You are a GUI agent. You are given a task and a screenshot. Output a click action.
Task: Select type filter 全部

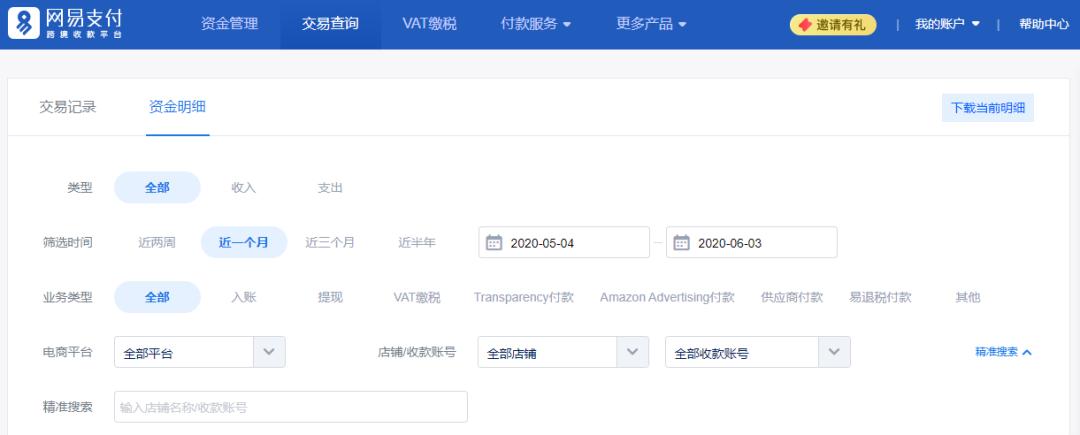[157, 187]
